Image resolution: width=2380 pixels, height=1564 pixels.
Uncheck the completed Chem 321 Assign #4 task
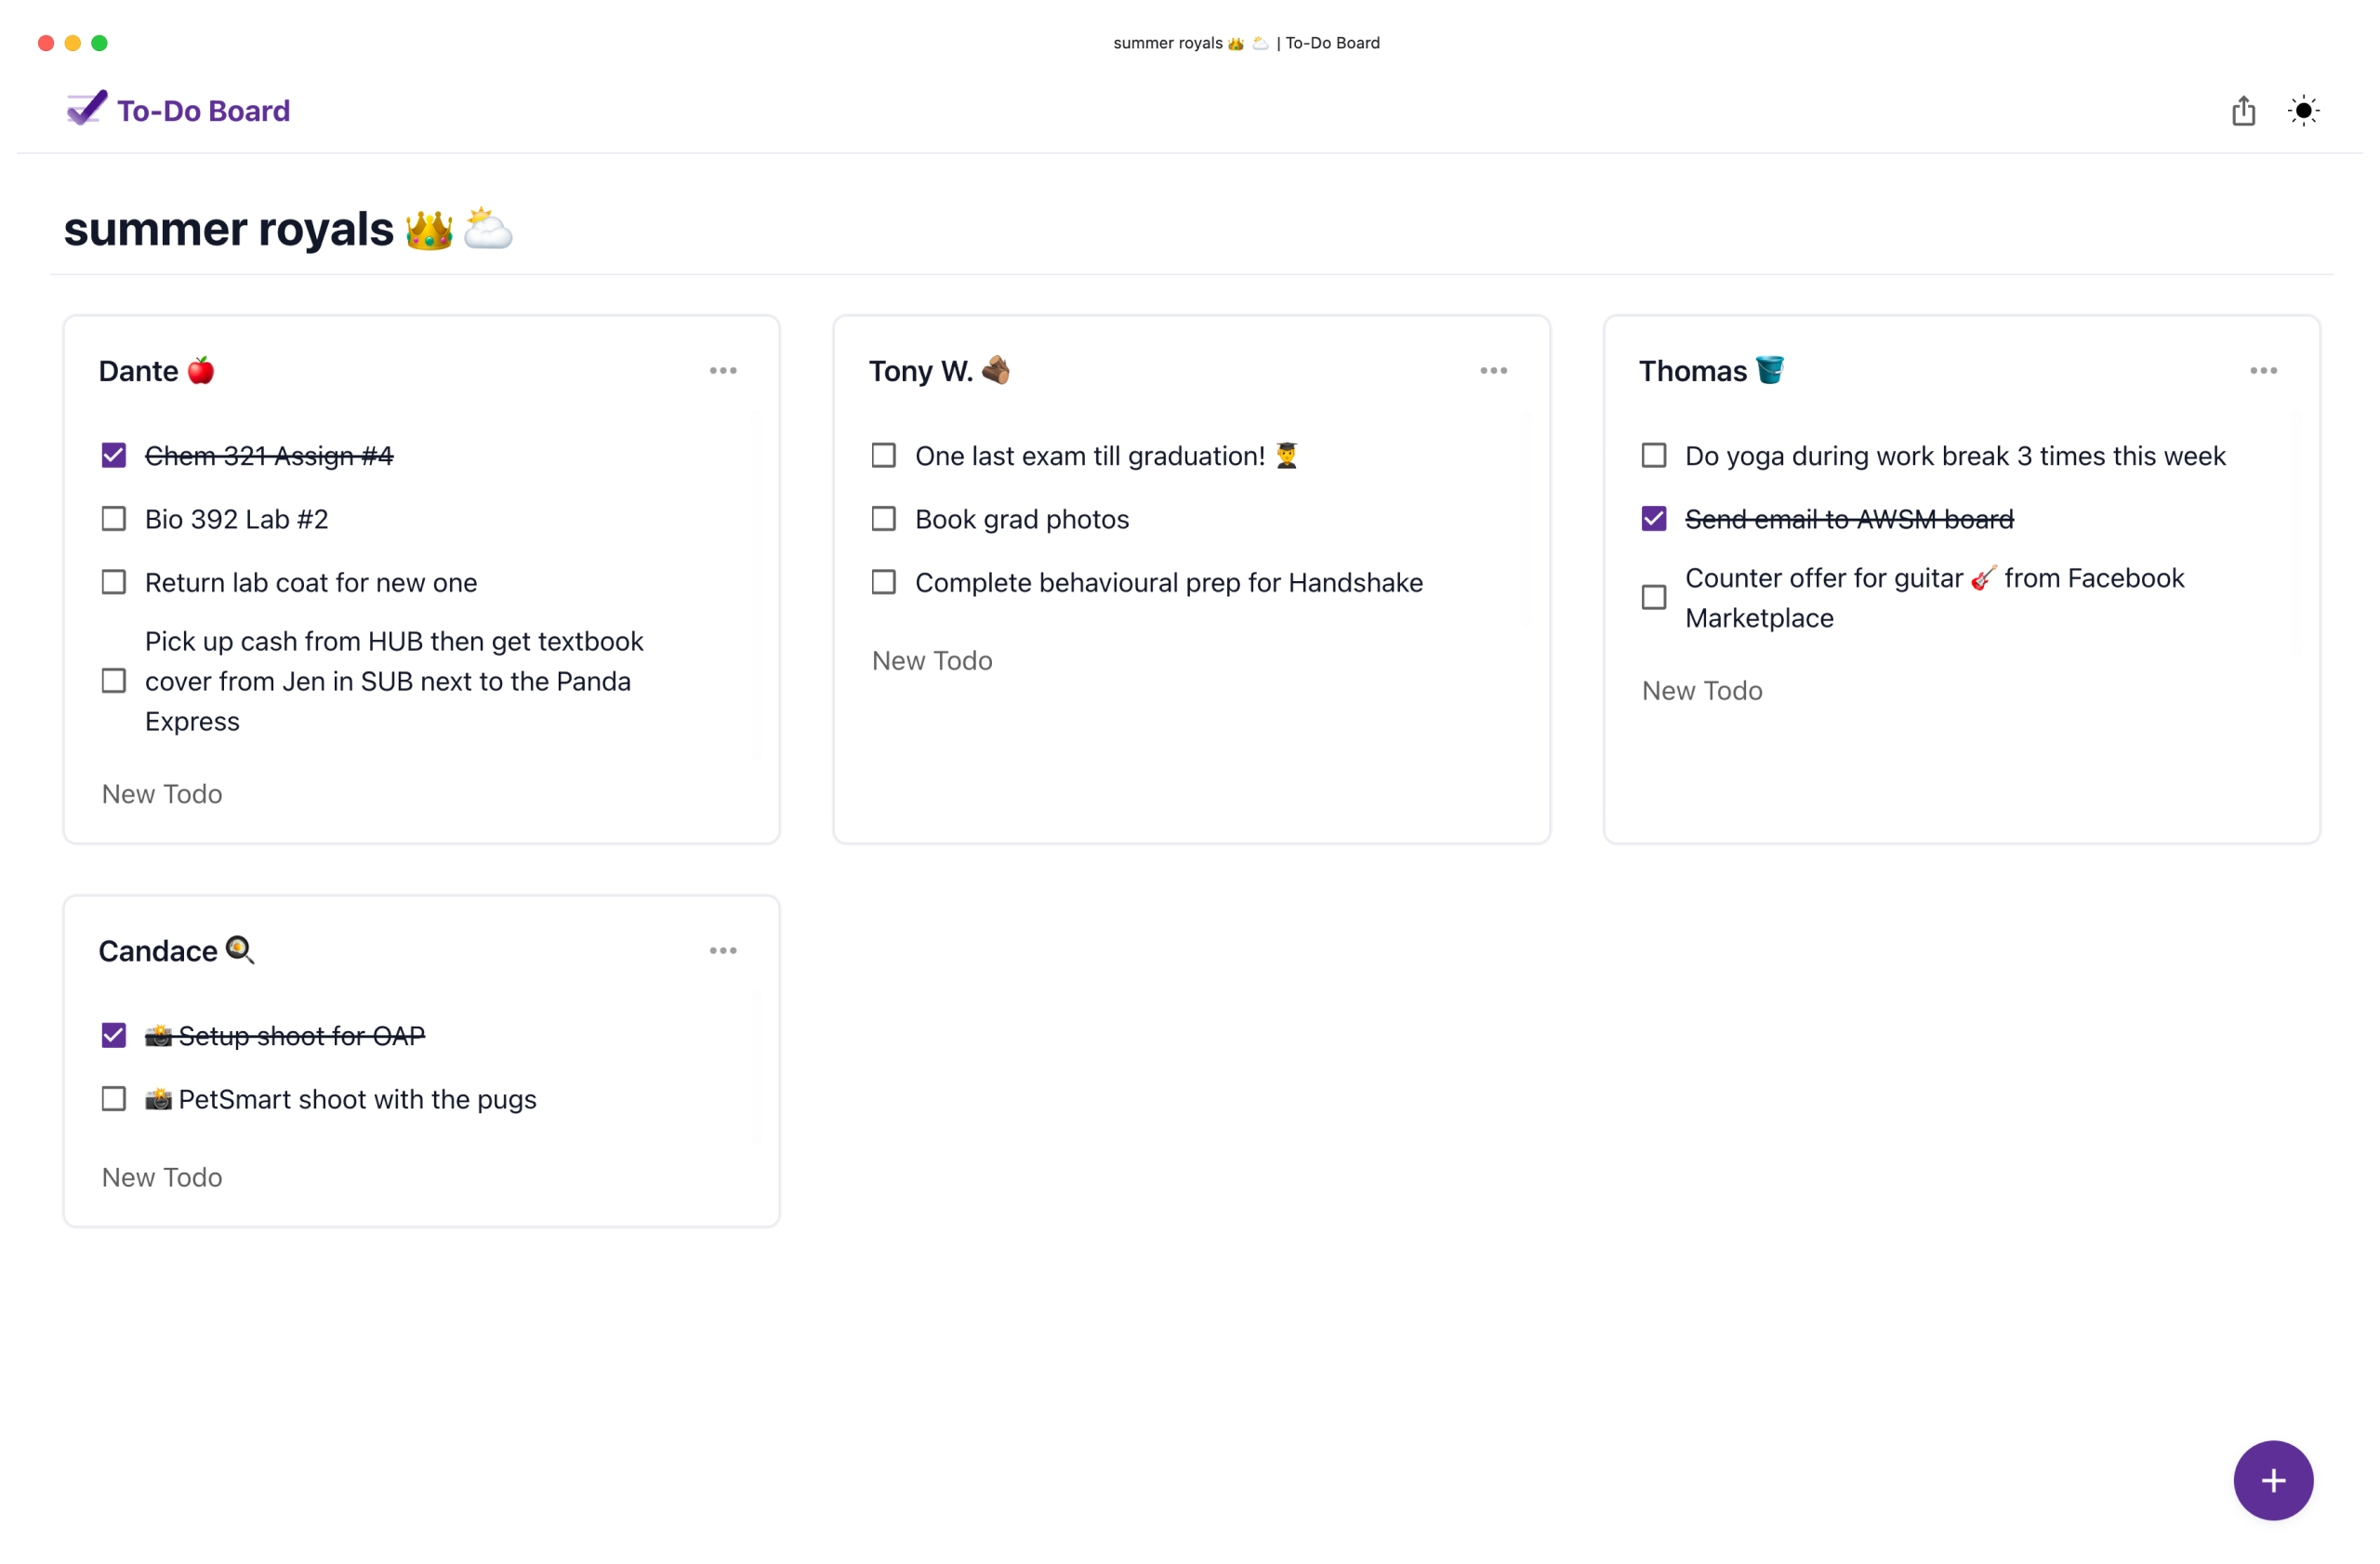click(113, 455)
